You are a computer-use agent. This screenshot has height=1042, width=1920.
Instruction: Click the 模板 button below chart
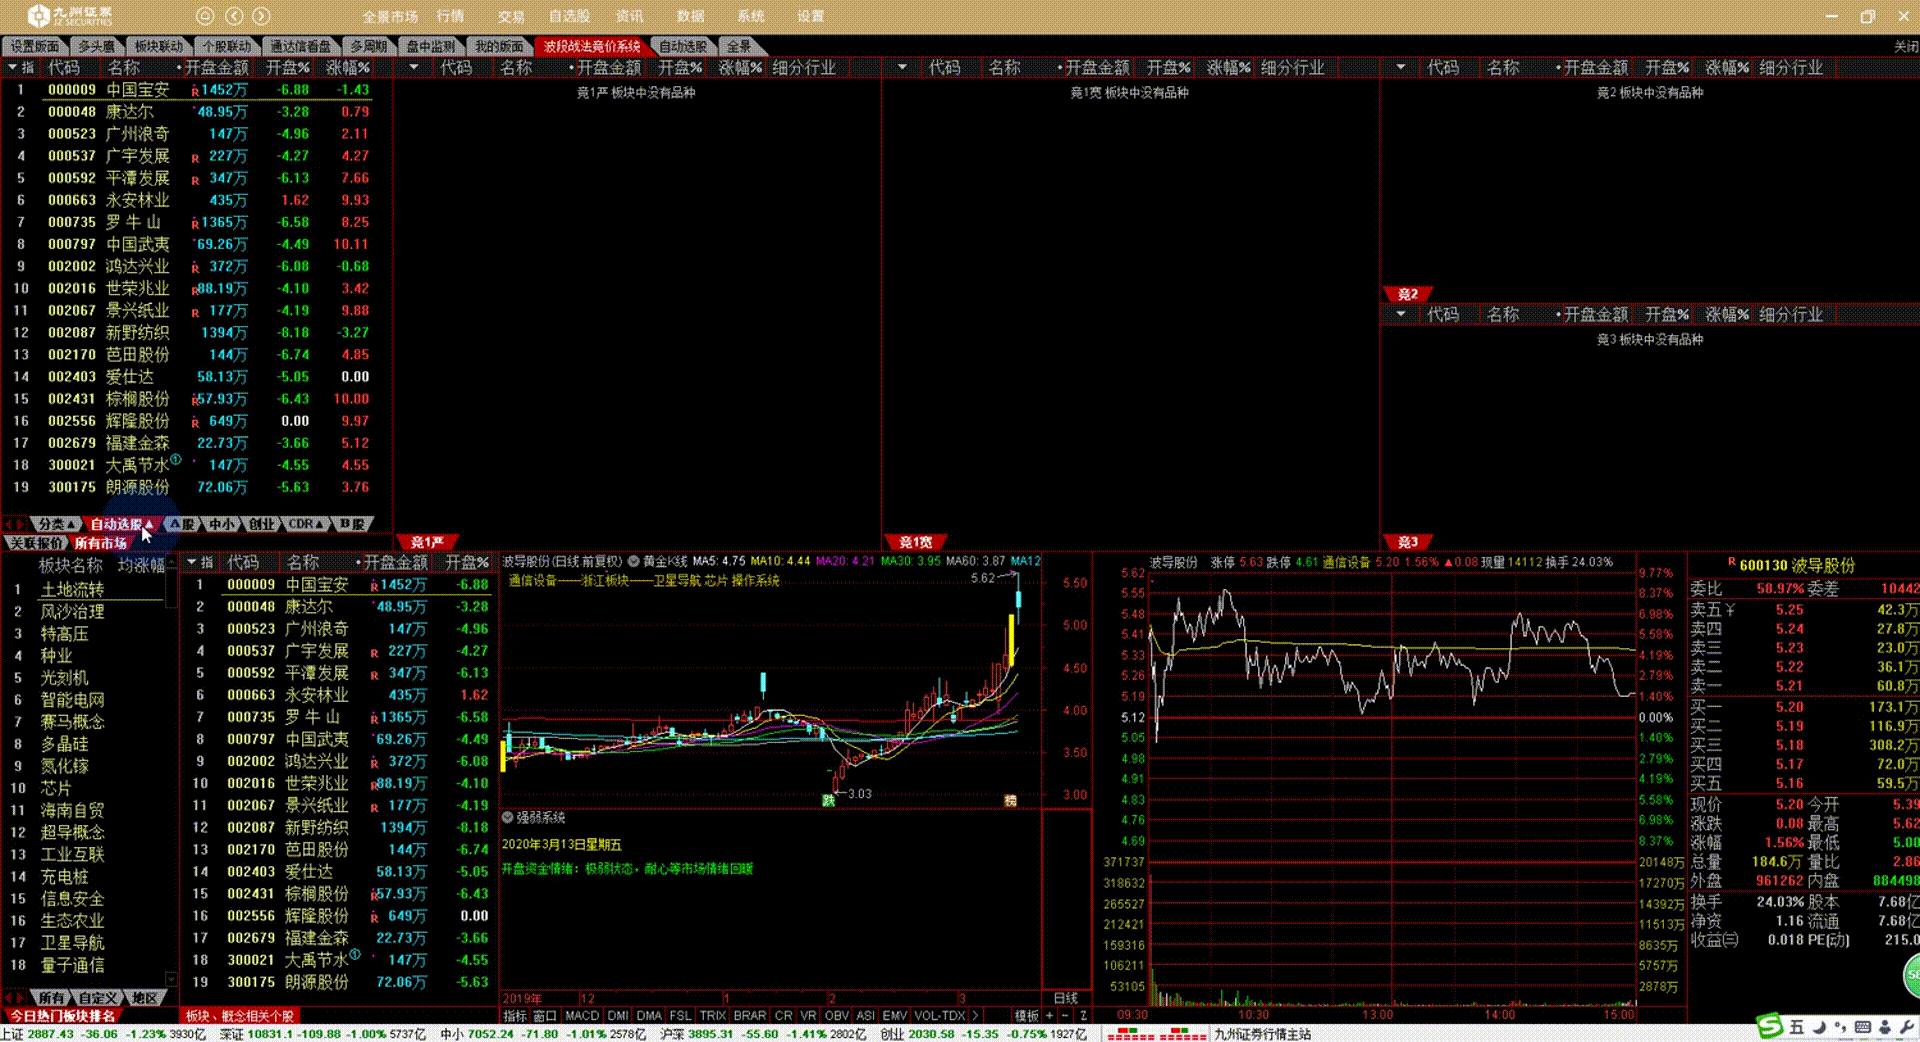[x=1027, y=1015]
